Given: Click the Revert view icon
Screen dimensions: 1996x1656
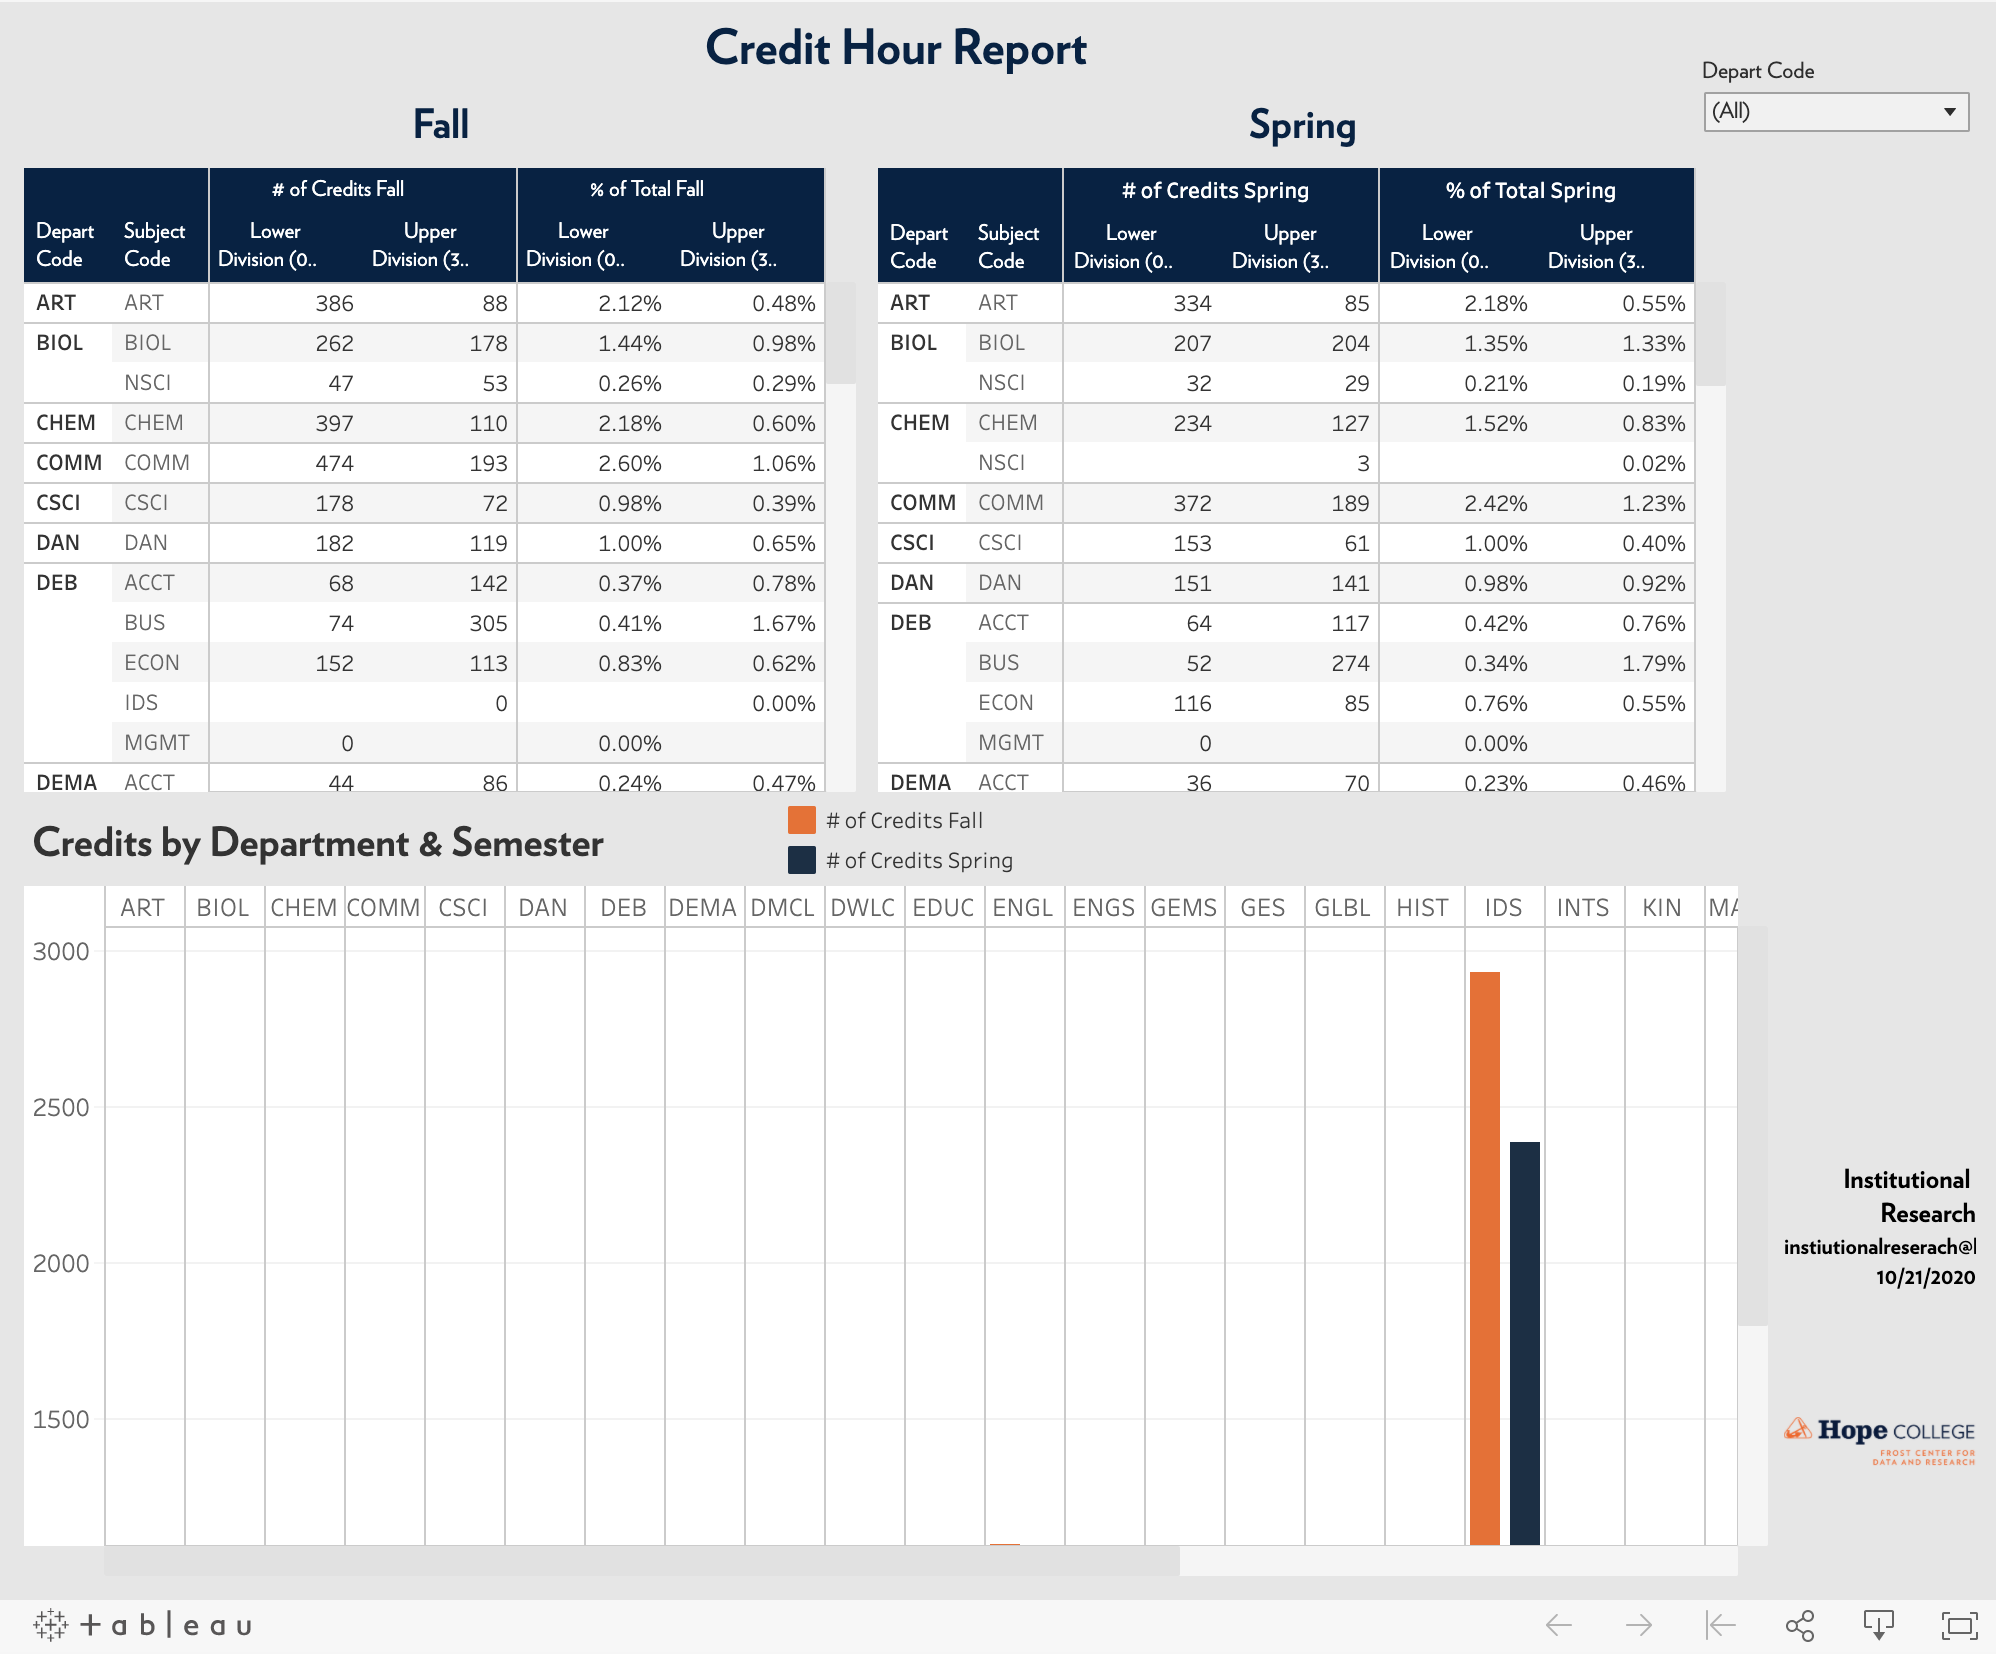Looking at the screenshot, I should coord(1720,1626).
